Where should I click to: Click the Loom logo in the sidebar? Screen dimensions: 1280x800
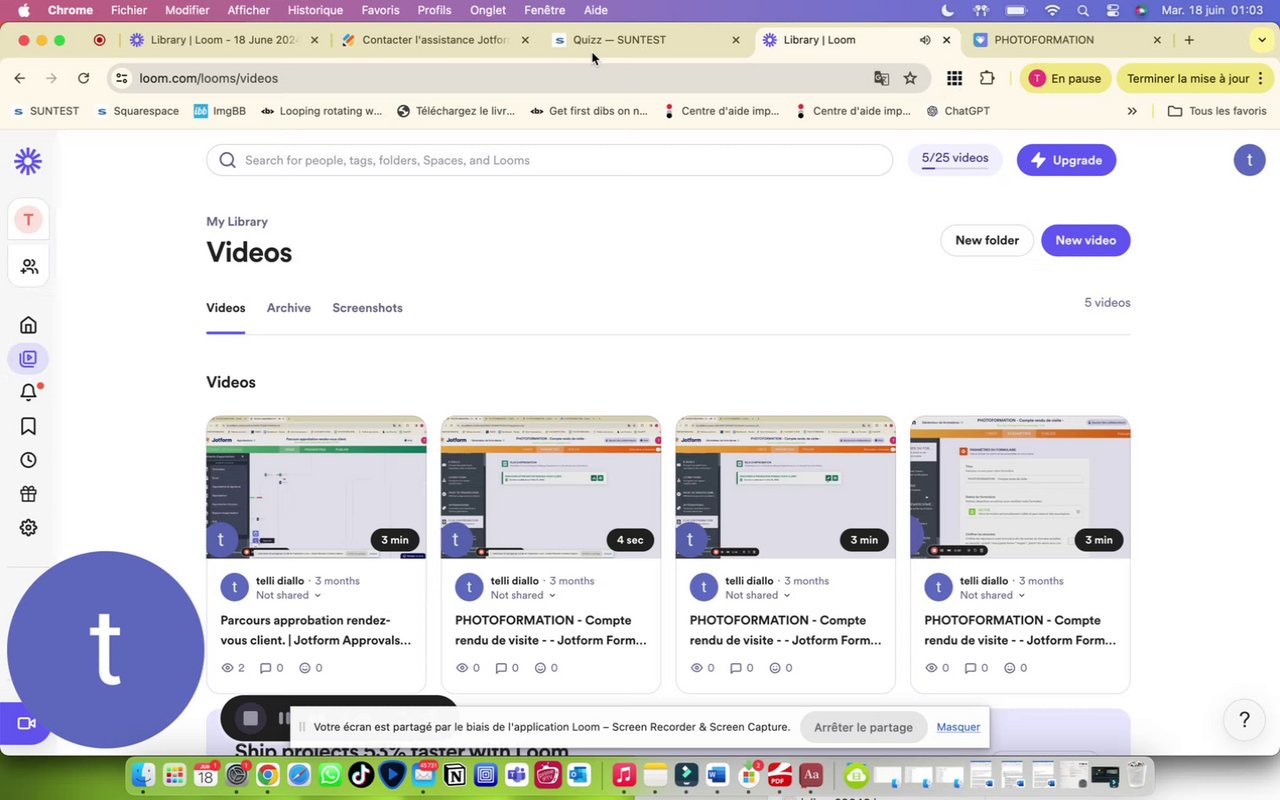click(28, 161)
